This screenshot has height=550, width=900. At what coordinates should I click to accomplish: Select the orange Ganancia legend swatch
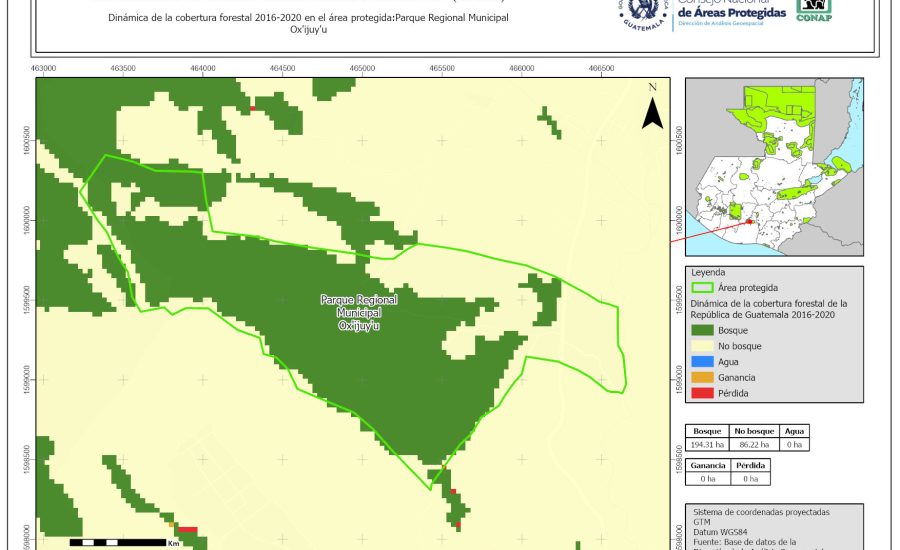pos(702,378)
